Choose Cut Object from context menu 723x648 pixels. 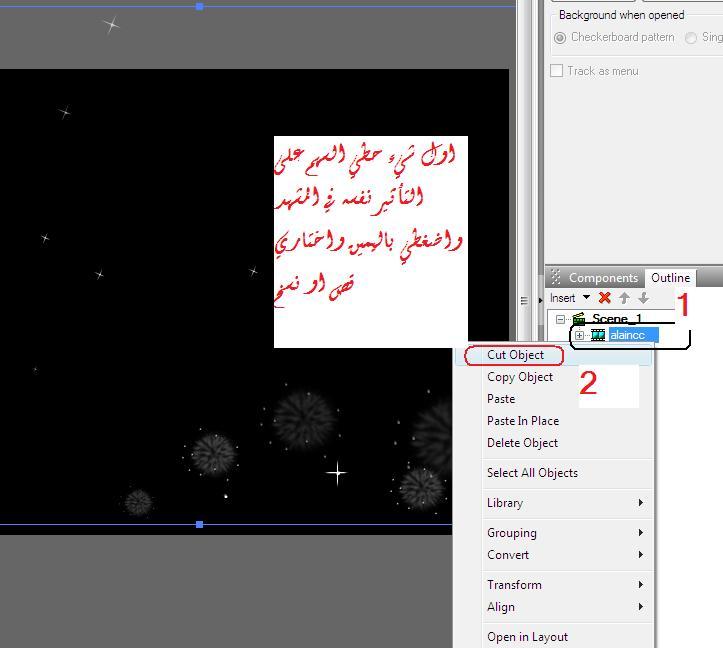[x=515, y=355]
